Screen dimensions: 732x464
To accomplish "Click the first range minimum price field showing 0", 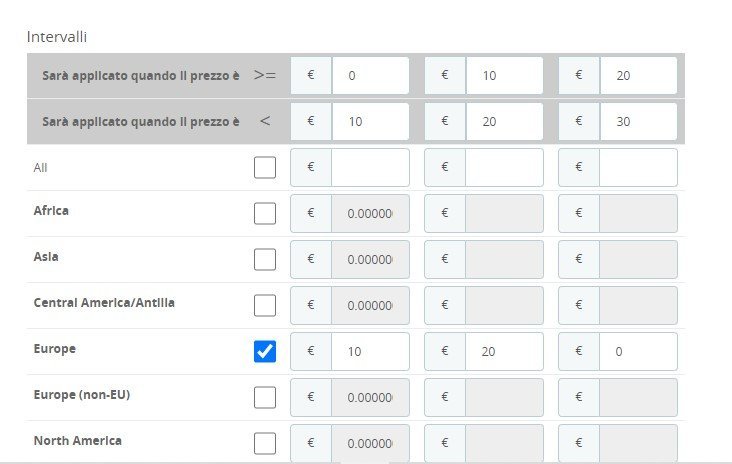I will (x=370, y=75).
